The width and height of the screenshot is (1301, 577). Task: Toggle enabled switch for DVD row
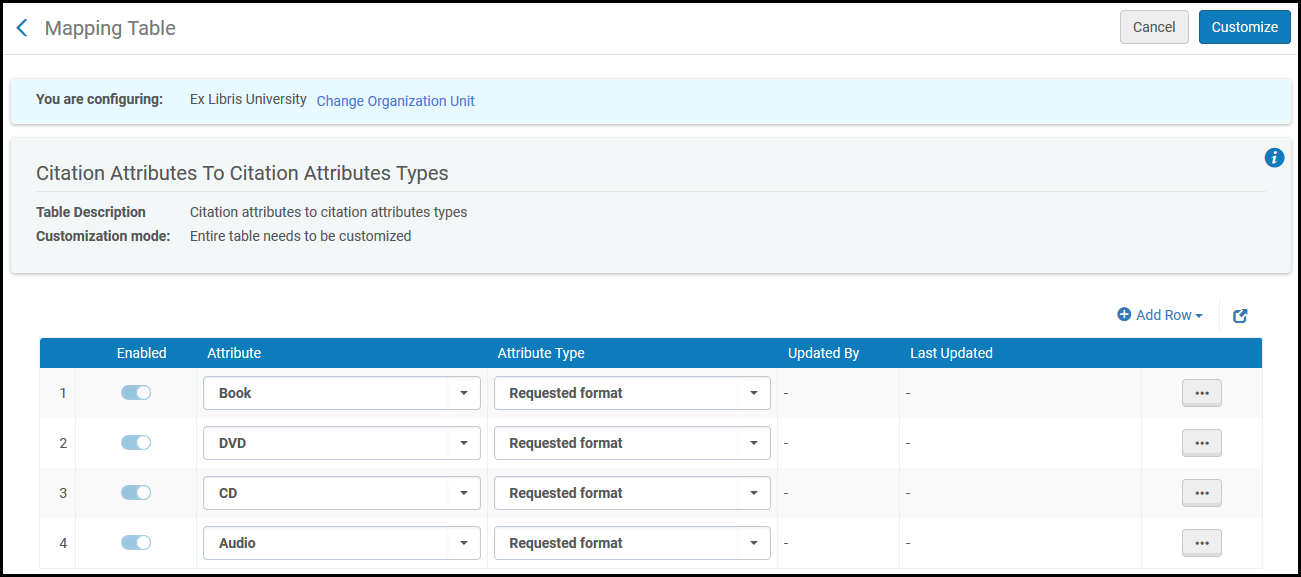[x=136, y=443]
